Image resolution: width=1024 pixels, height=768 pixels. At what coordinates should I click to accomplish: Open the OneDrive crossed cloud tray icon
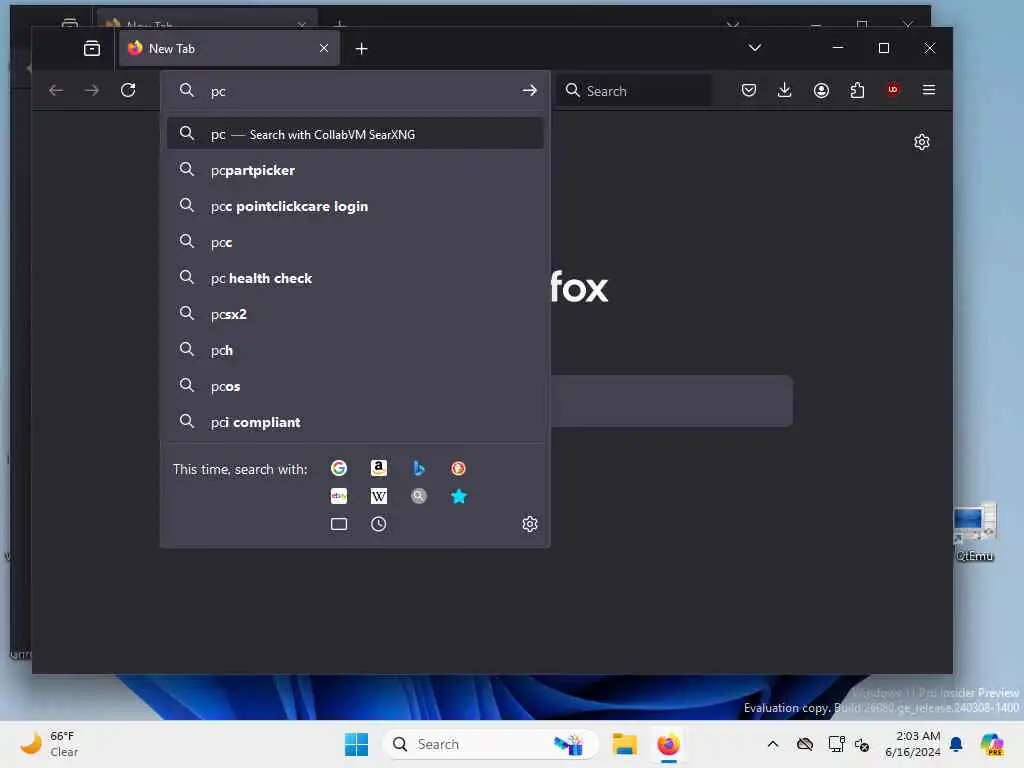click(805, 744)
